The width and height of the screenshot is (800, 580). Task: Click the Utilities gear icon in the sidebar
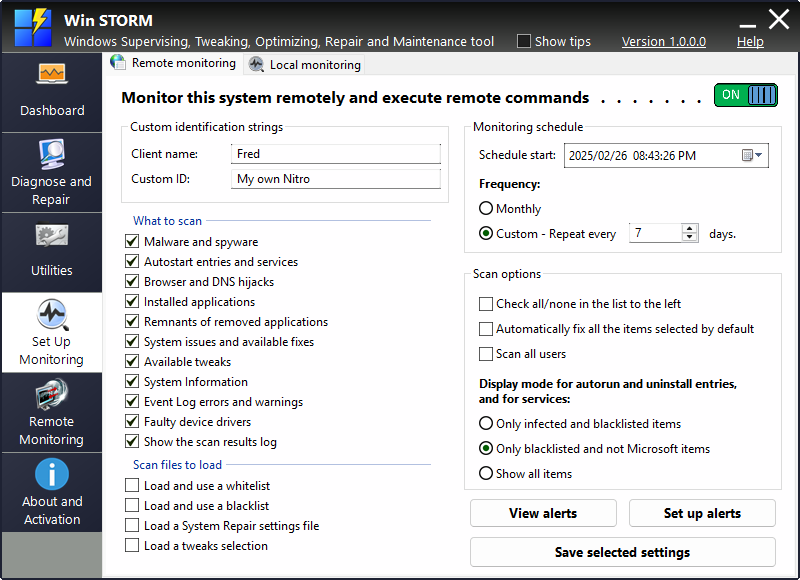point(51,235)
